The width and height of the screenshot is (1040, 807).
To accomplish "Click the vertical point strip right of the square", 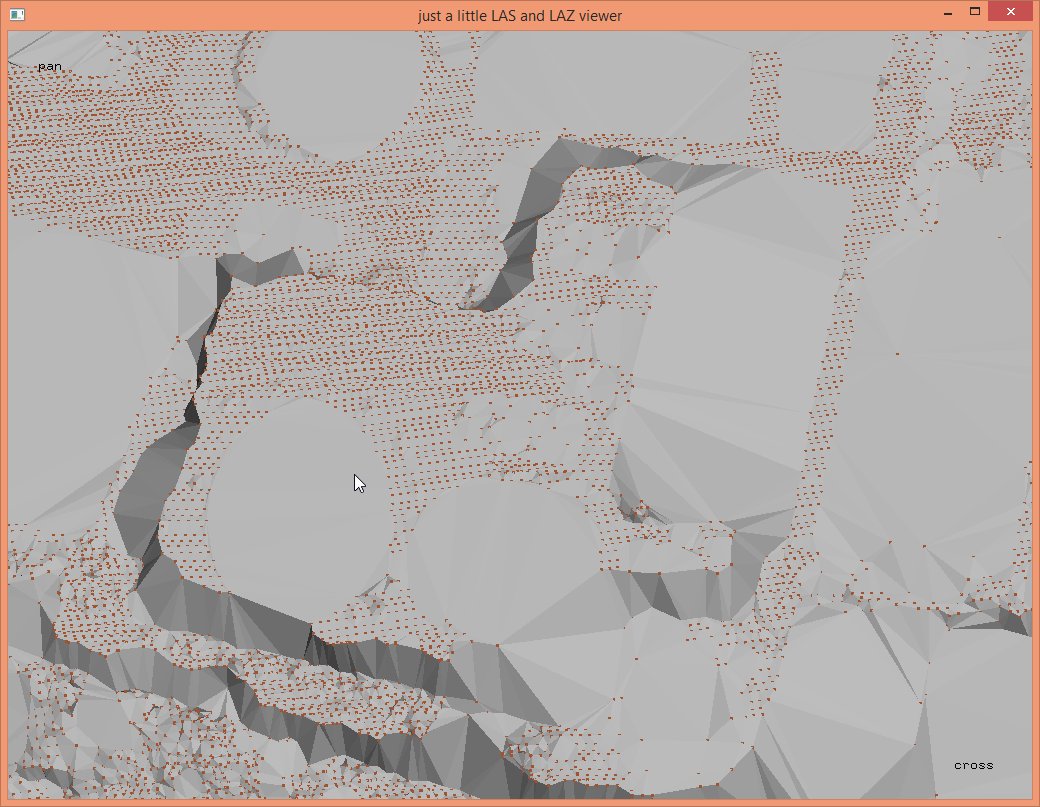I will click(825, 400).
